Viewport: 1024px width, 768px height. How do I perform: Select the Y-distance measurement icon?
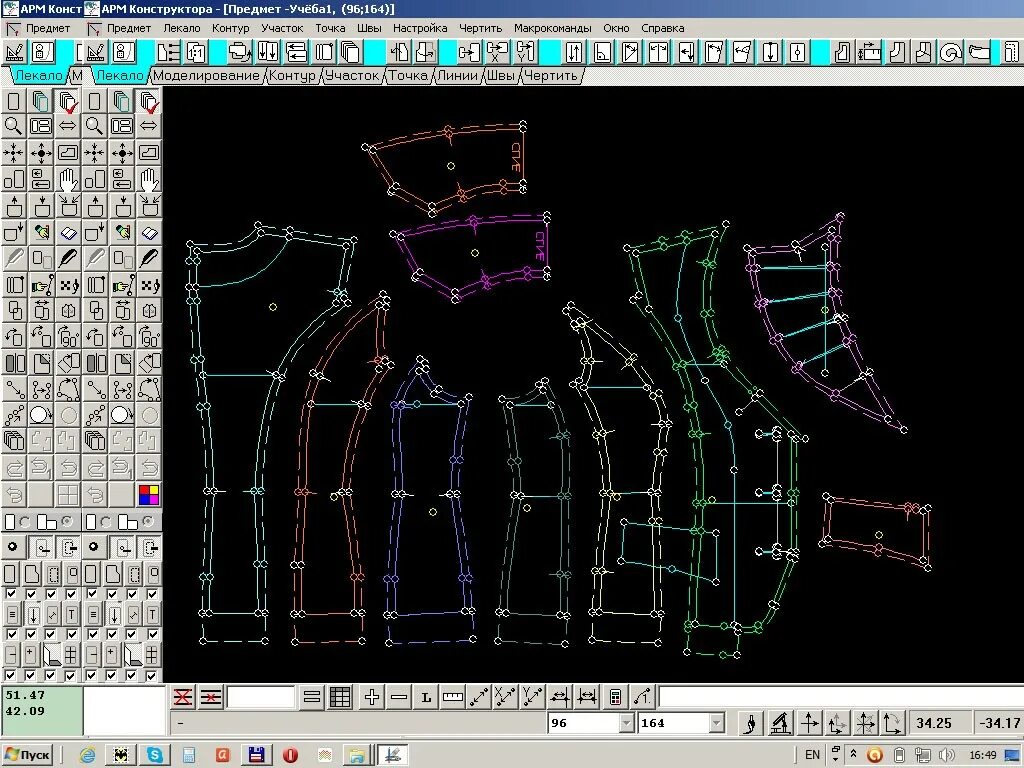tap(532, 697)
